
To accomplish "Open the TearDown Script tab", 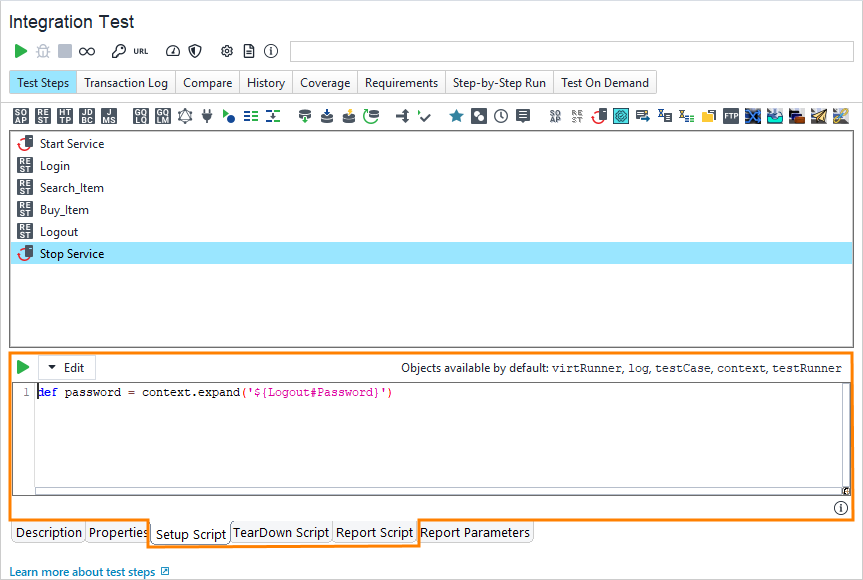I will [280, 533].
